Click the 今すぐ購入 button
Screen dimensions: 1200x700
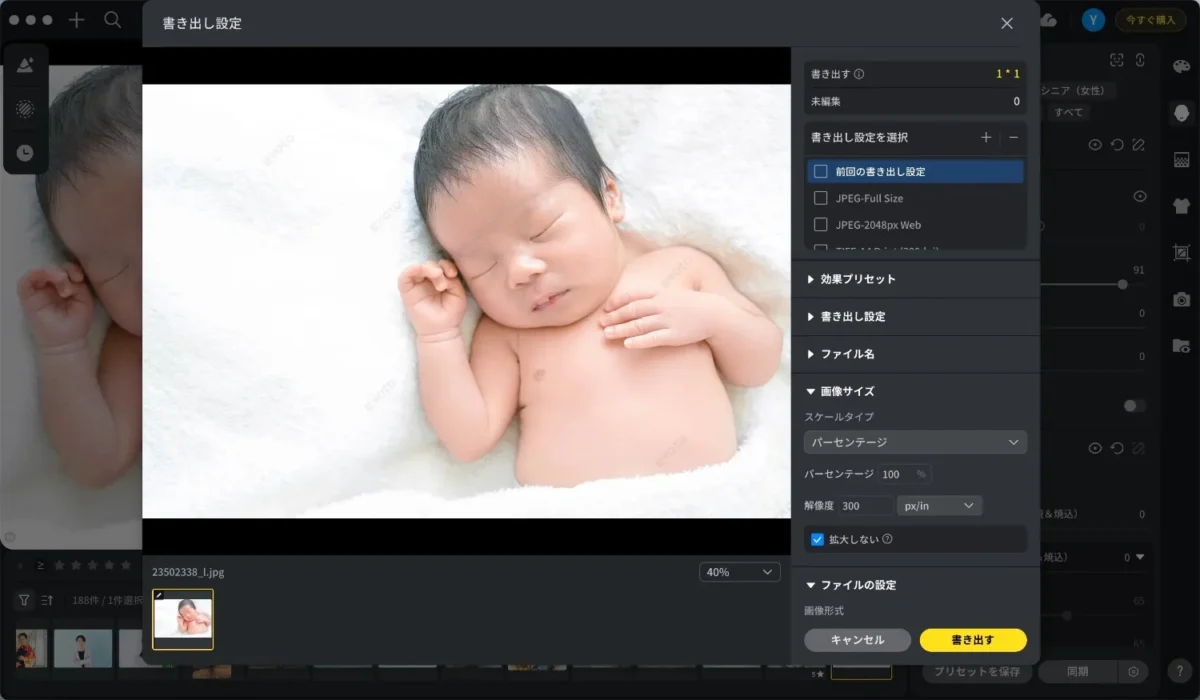point(1151,20)
